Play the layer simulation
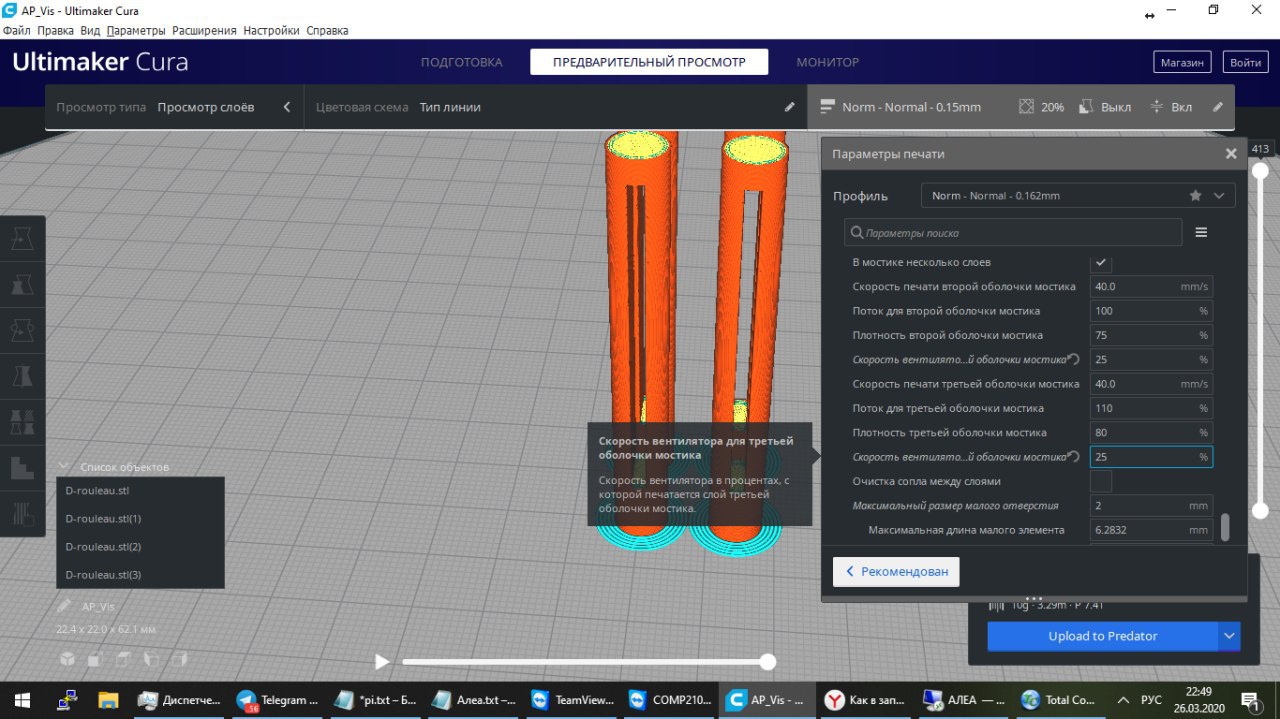 tap(381, 661)
